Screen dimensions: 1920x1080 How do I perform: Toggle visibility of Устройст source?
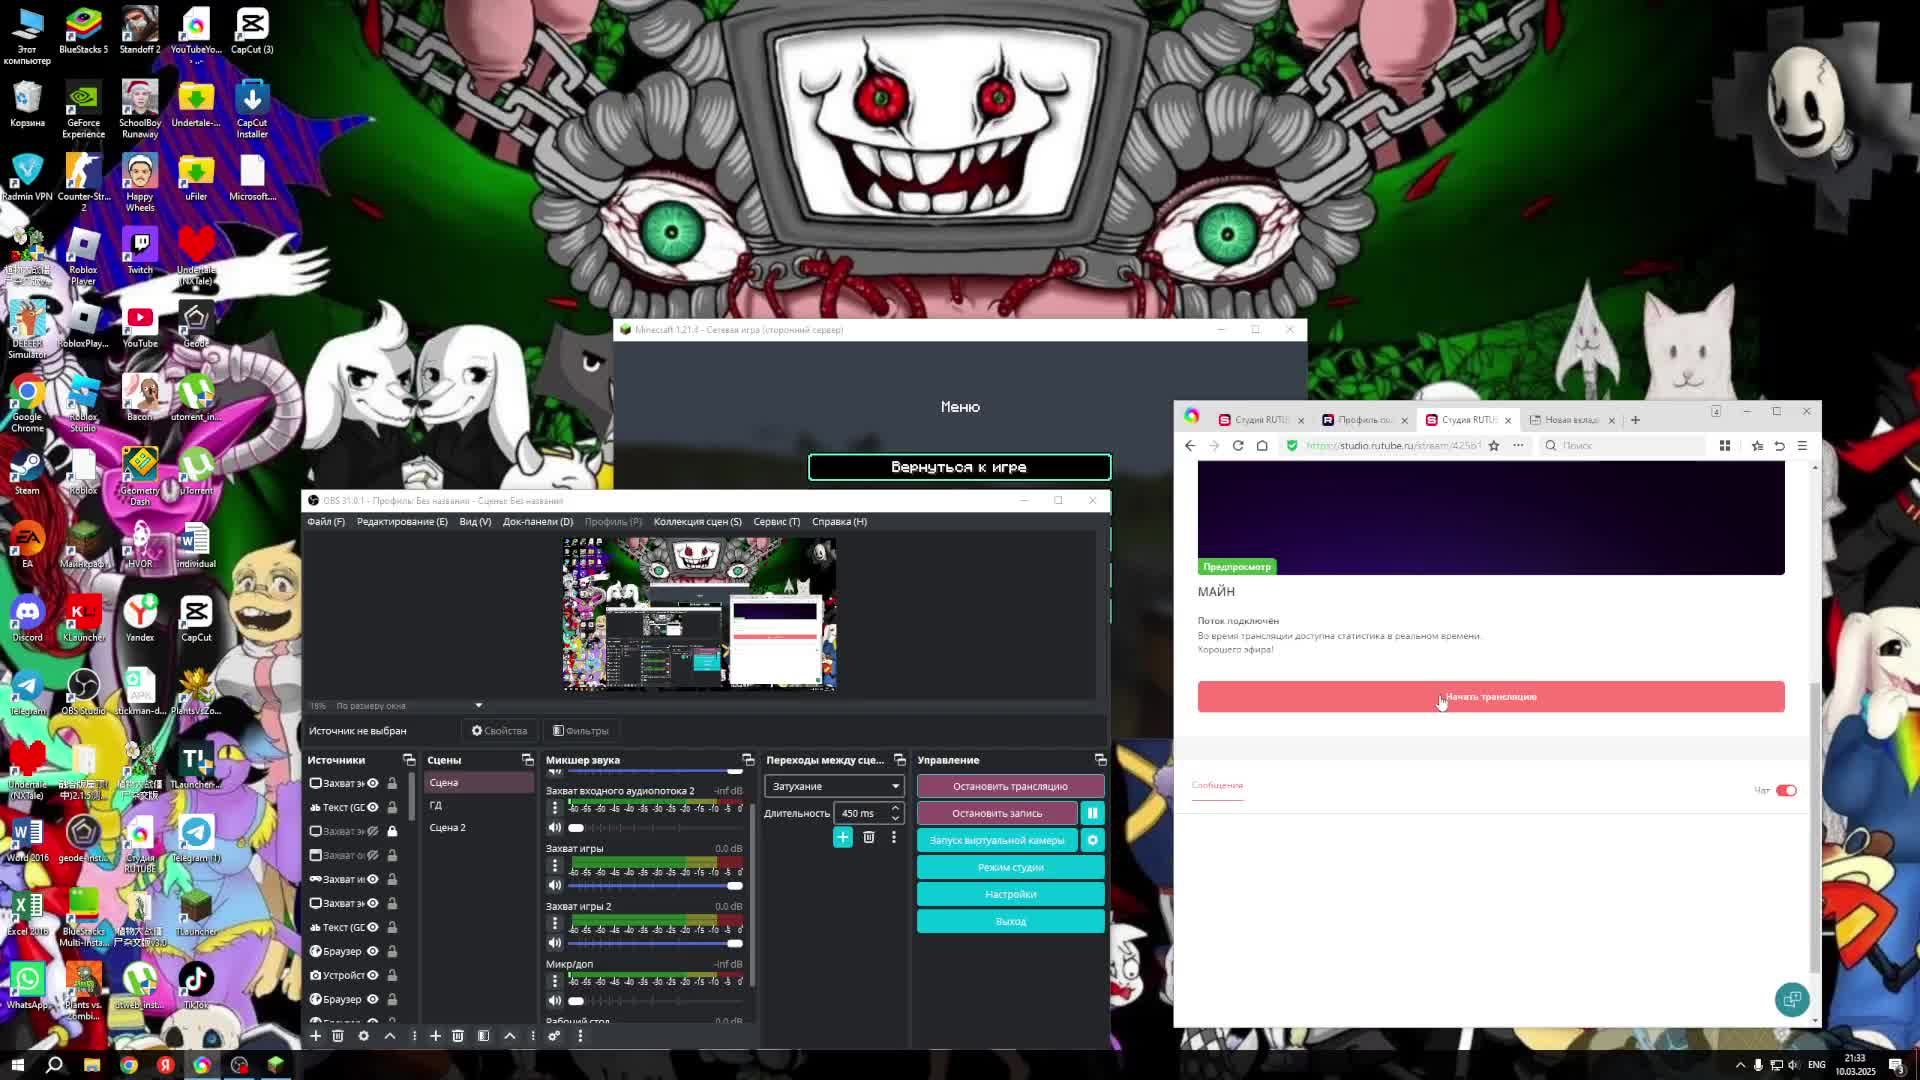tap(373, 975)
